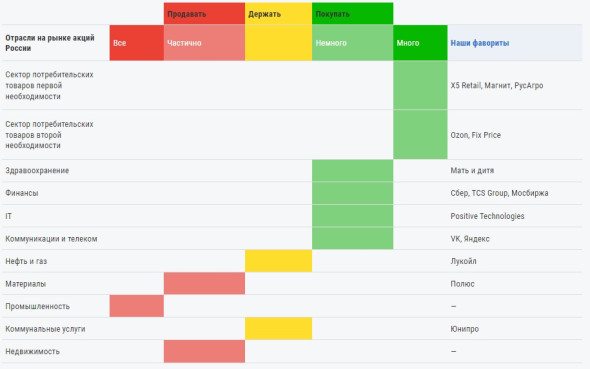The width and height of the screenshot is (590, 369).
Task: Select row 'Сектор потребительских товаров первой необходимости'
Action: point(292,85)
